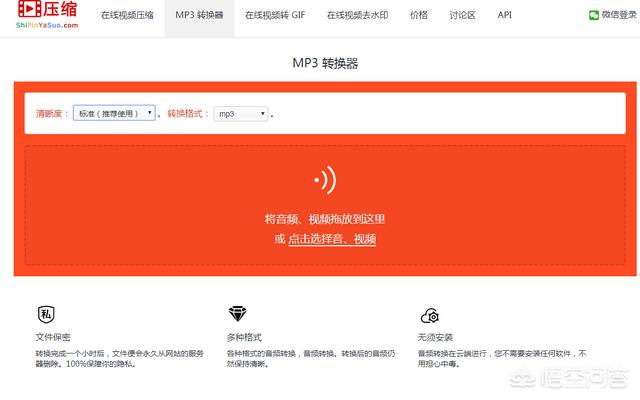Viewport: 640px width, 400px height.
Task: Click the 悟空问答 watermark logo
Action: pos(580,378)
